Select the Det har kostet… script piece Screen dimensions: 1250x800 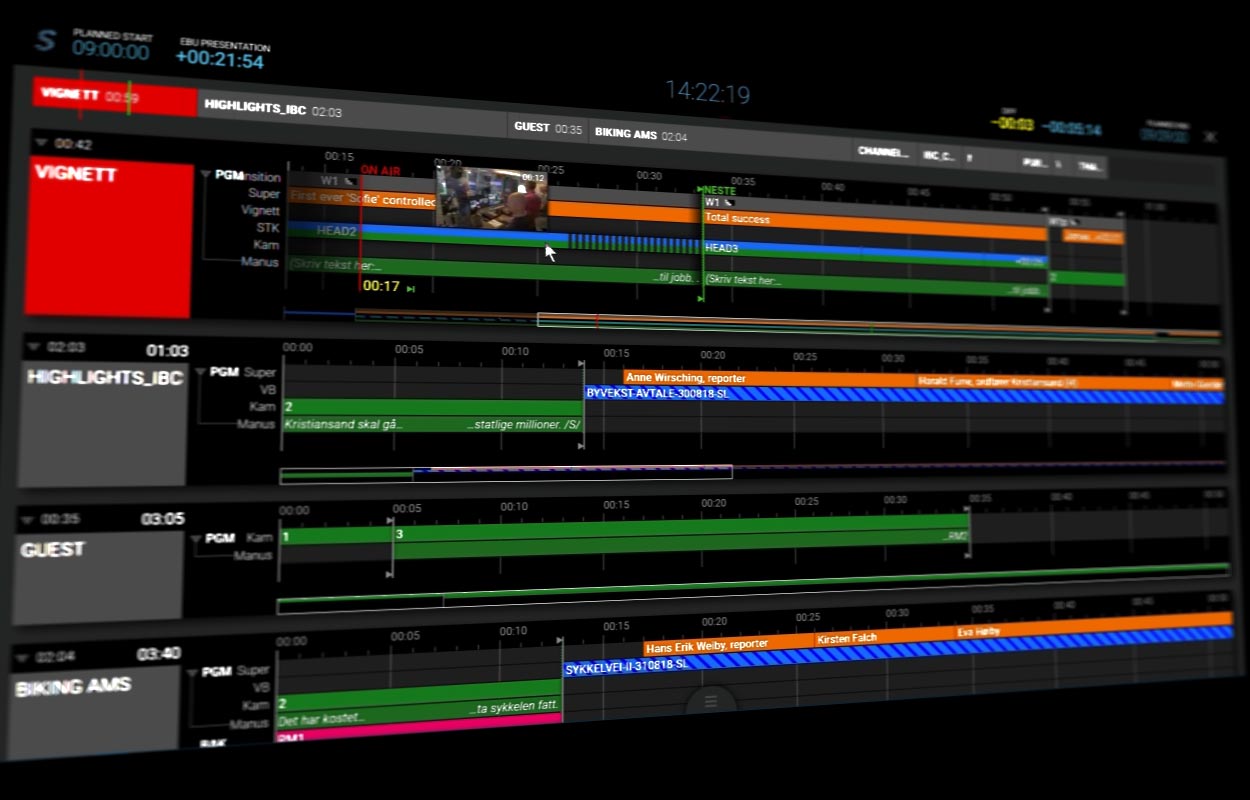click(x=419, y=713)
